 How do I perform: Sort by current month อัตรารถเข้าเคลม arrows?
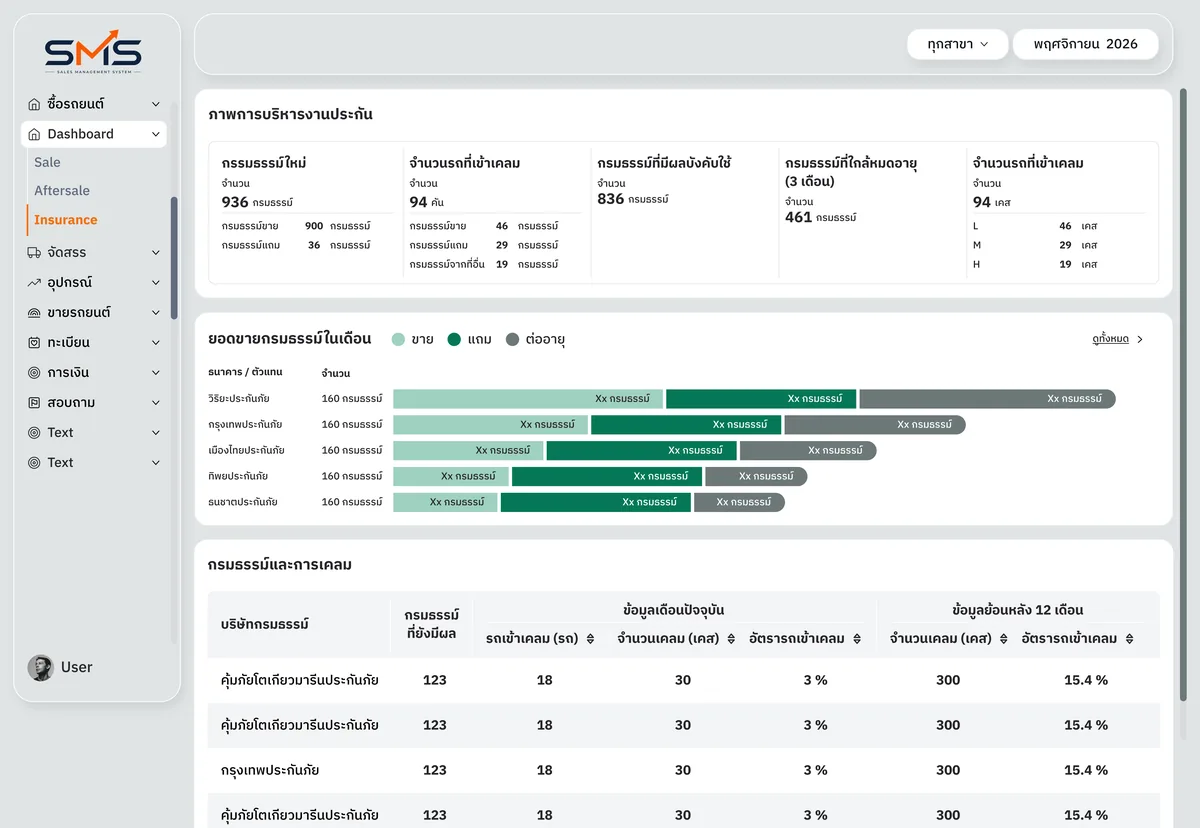(857, 639)
